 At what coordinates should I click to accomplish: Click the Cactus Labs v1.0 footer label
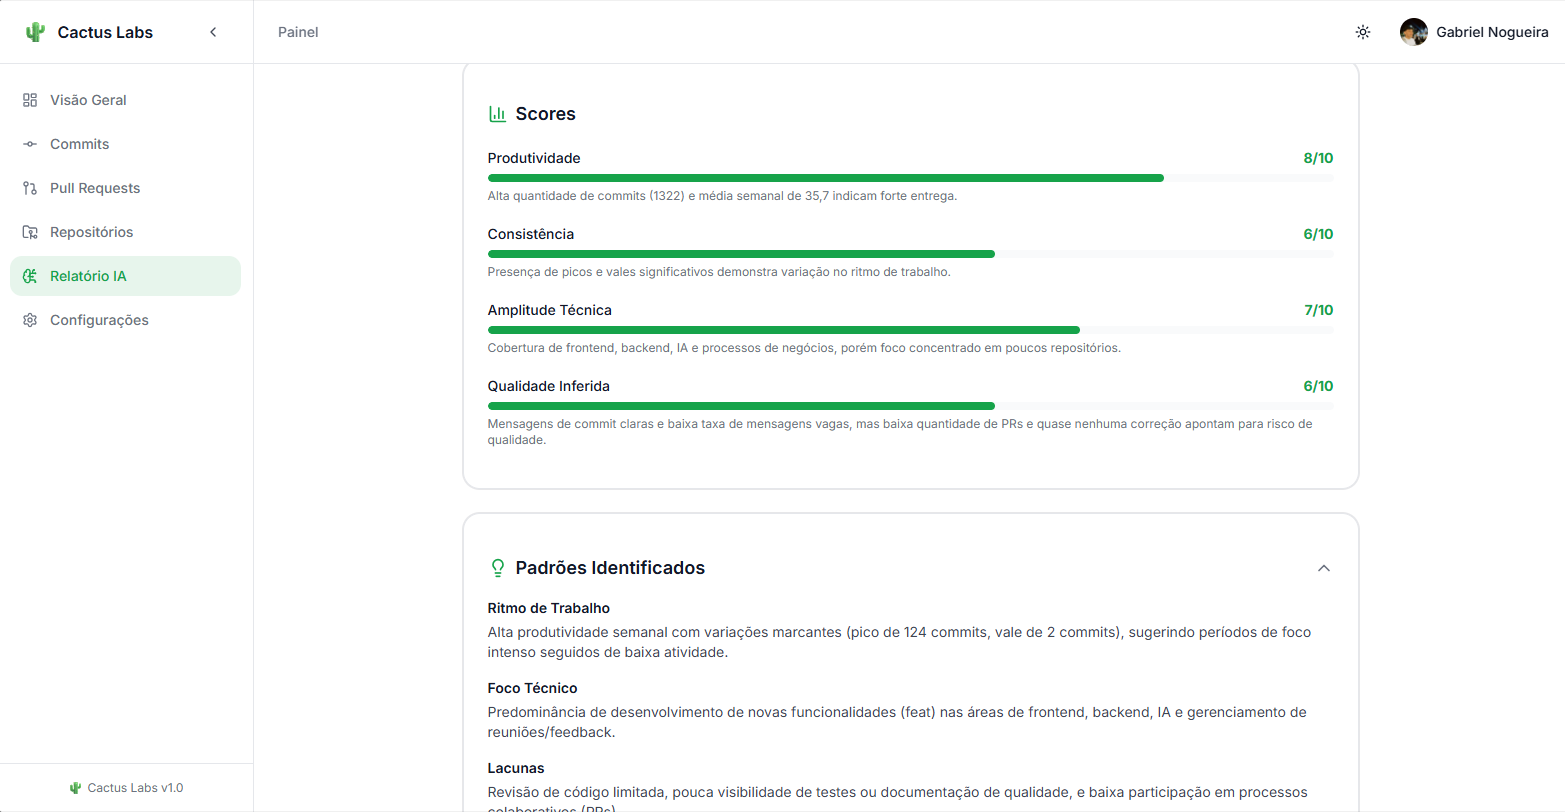pyautogui.click(x=126, y=788)
